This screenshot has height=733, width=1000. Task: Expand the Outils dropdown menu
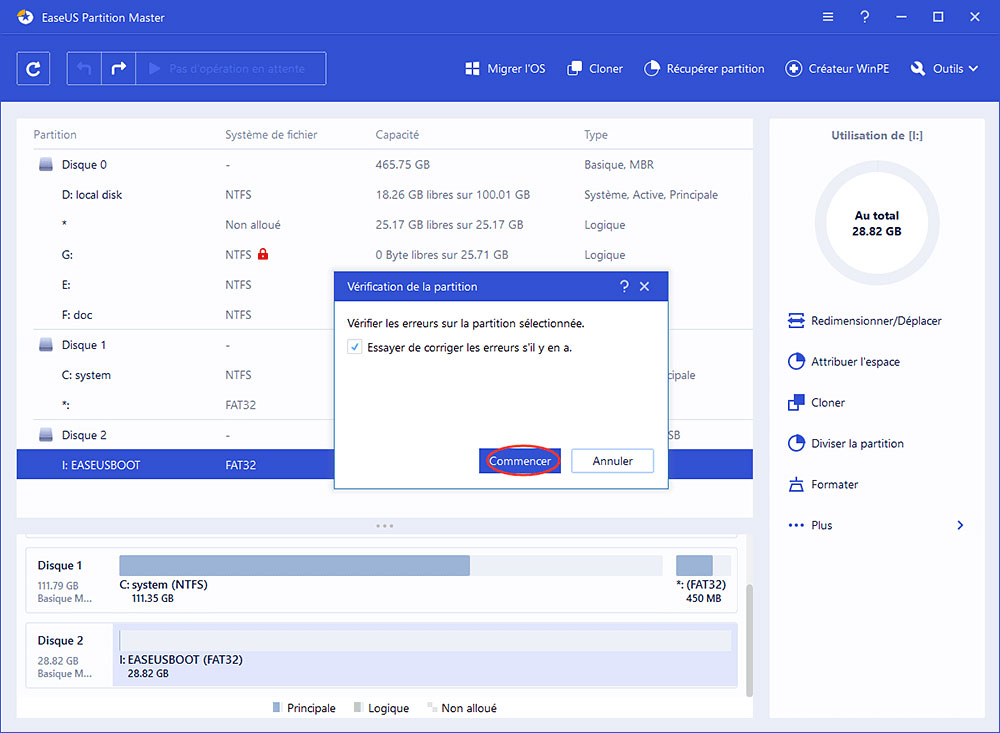(x=944, y=68)
